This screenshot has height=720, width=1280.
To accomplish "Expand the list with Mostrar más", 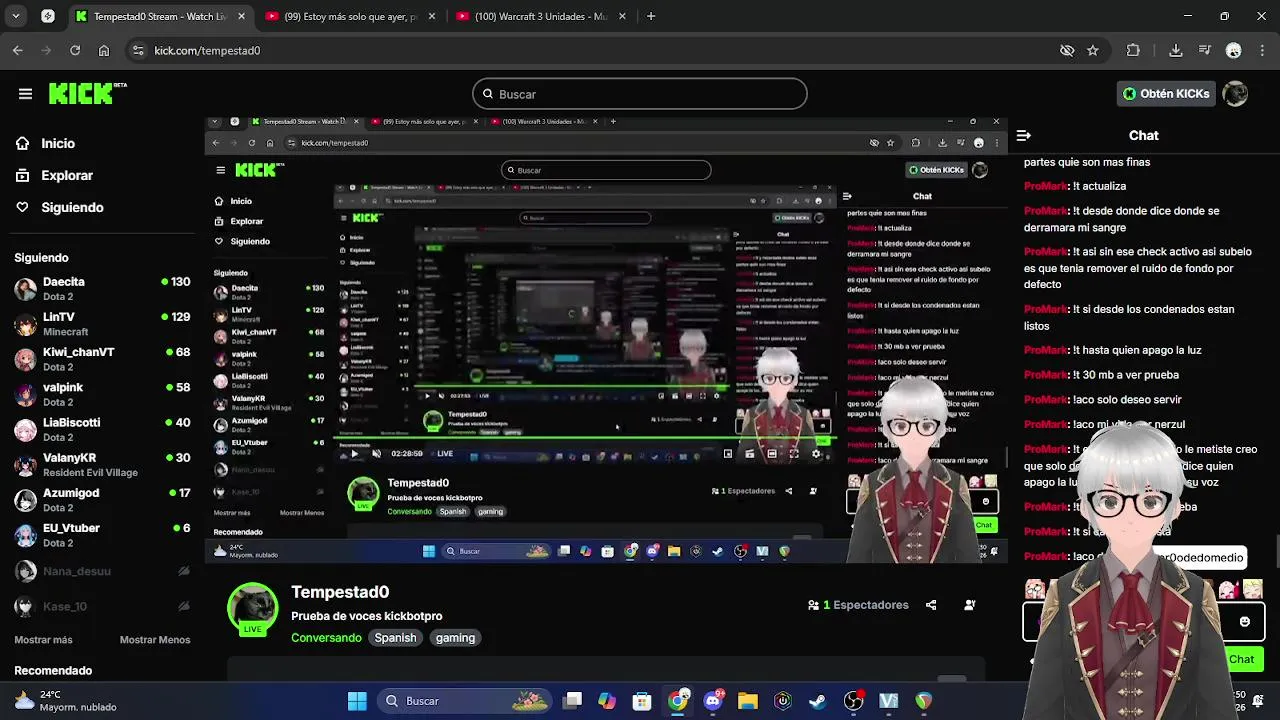I will coord(43,640).
